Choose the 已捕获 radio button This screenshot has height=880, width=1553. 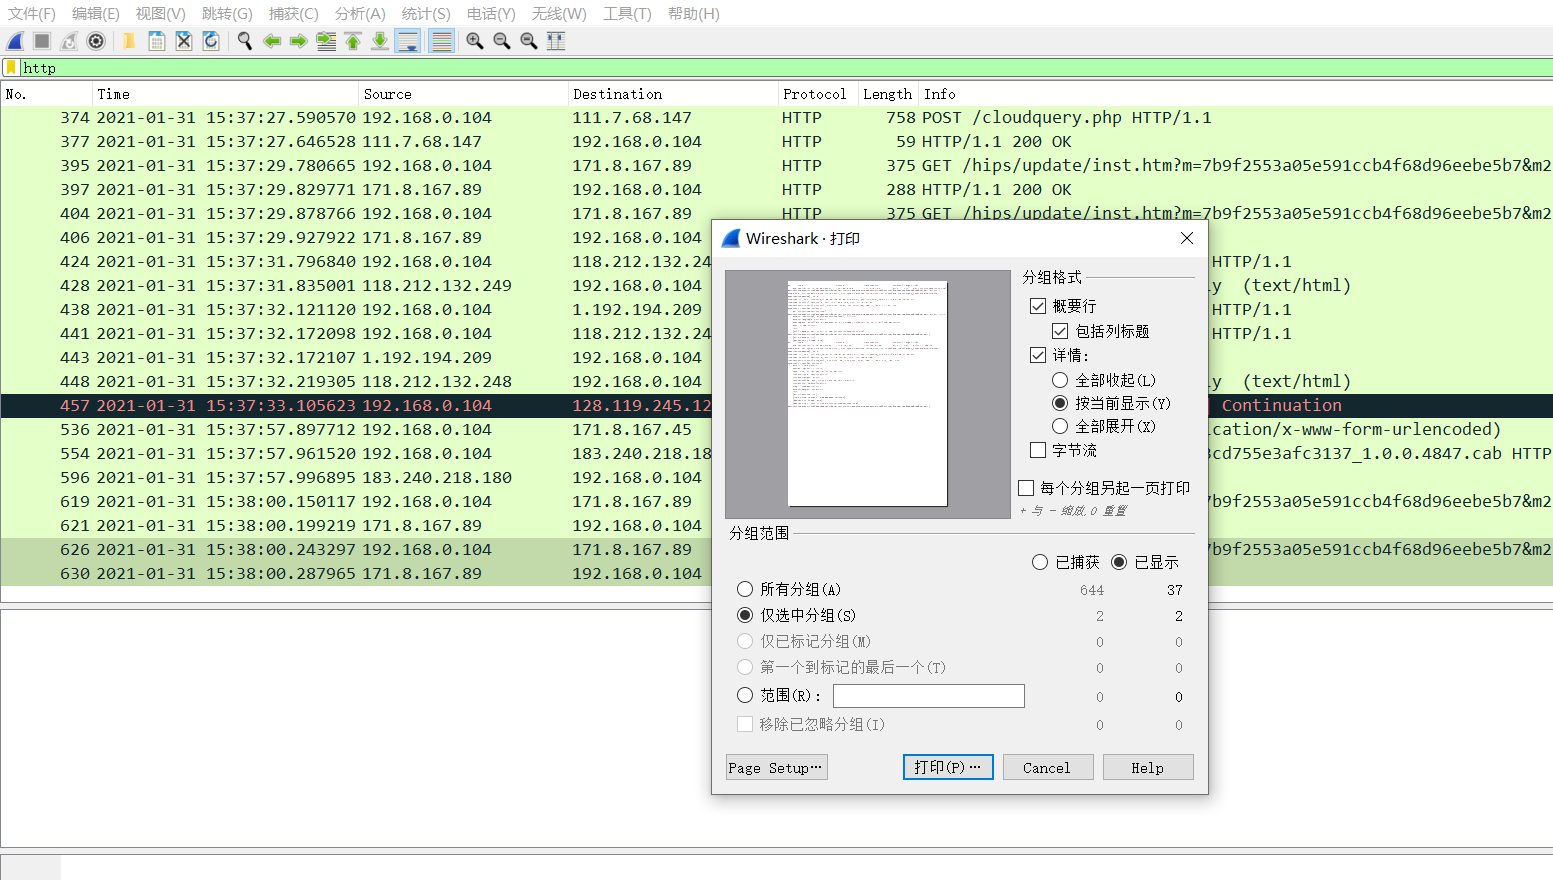click(1040, 562)
